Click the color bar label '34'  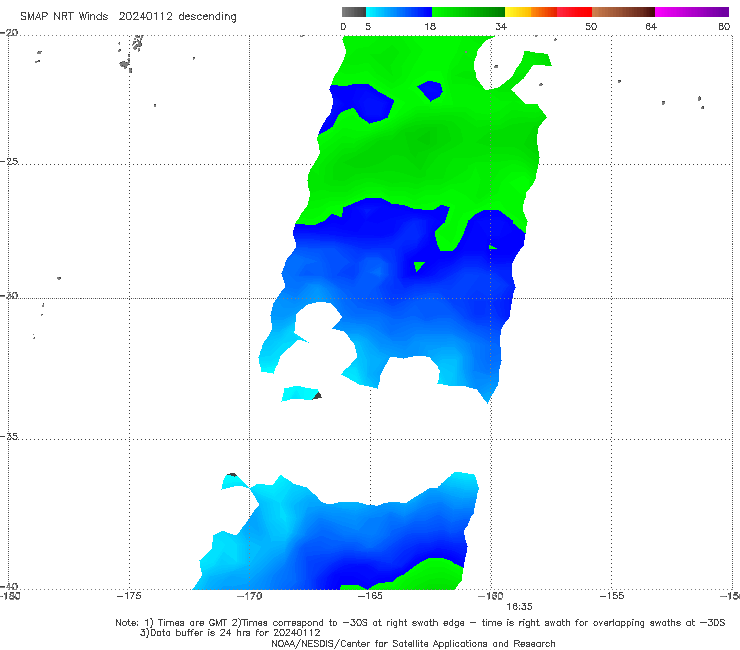(x=501, y=26)
